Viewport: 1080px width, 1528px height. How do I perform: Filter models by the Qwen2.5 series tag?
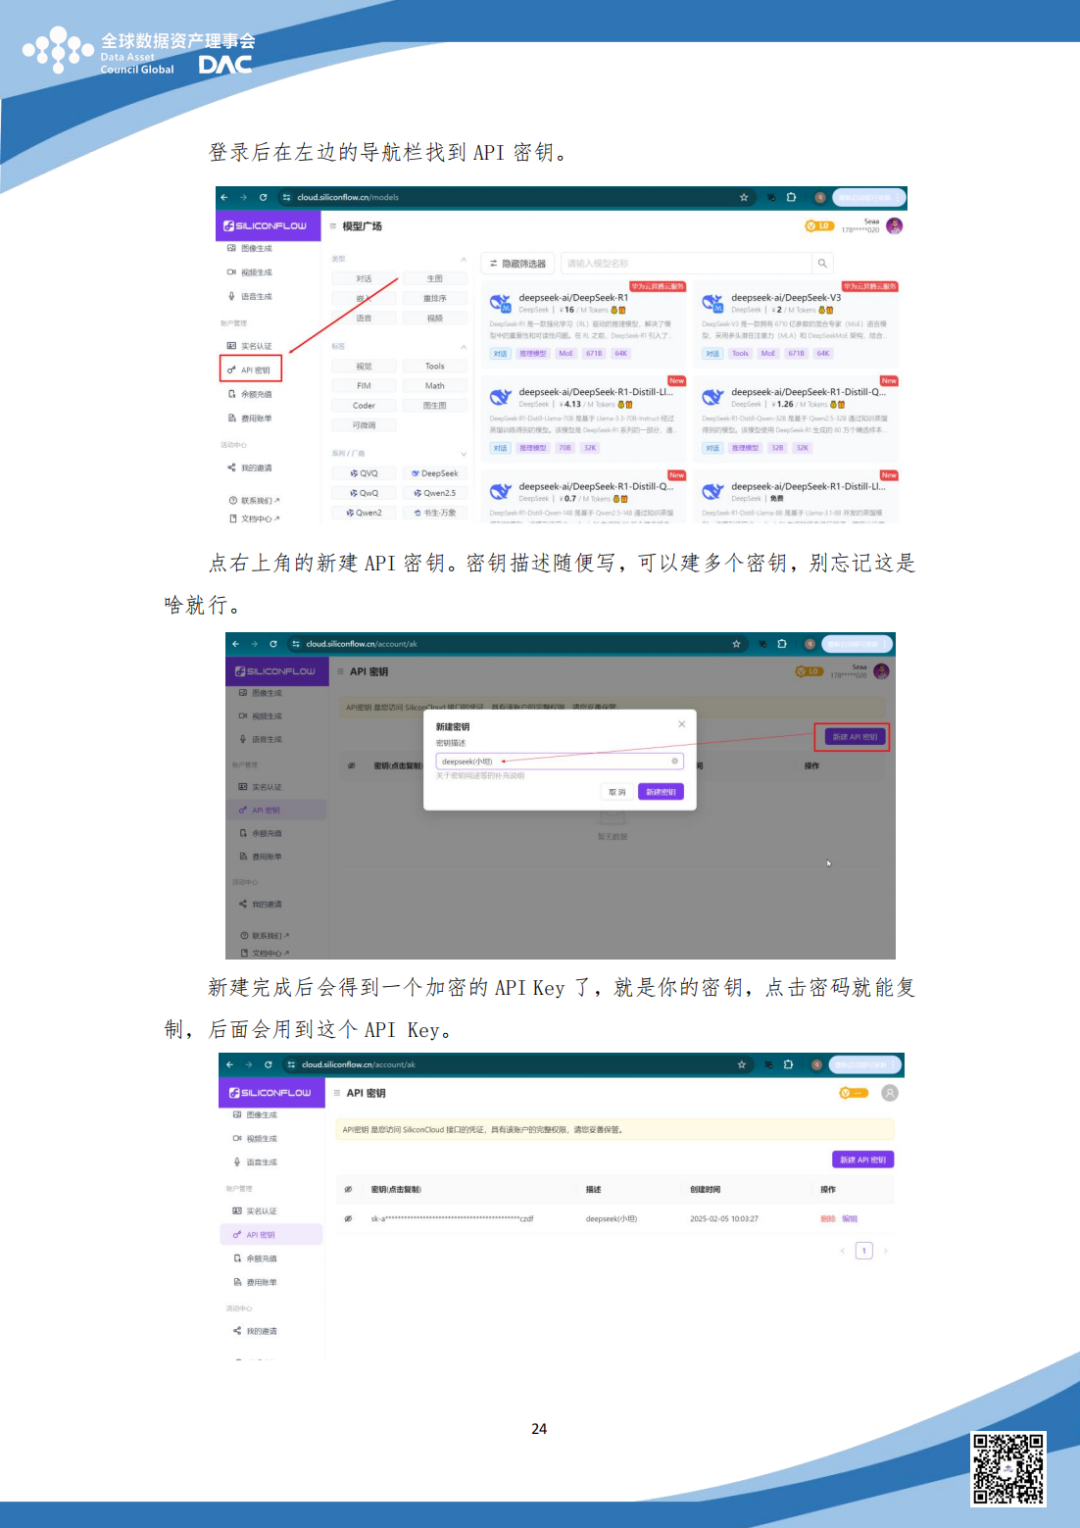[x=435, y=493]
